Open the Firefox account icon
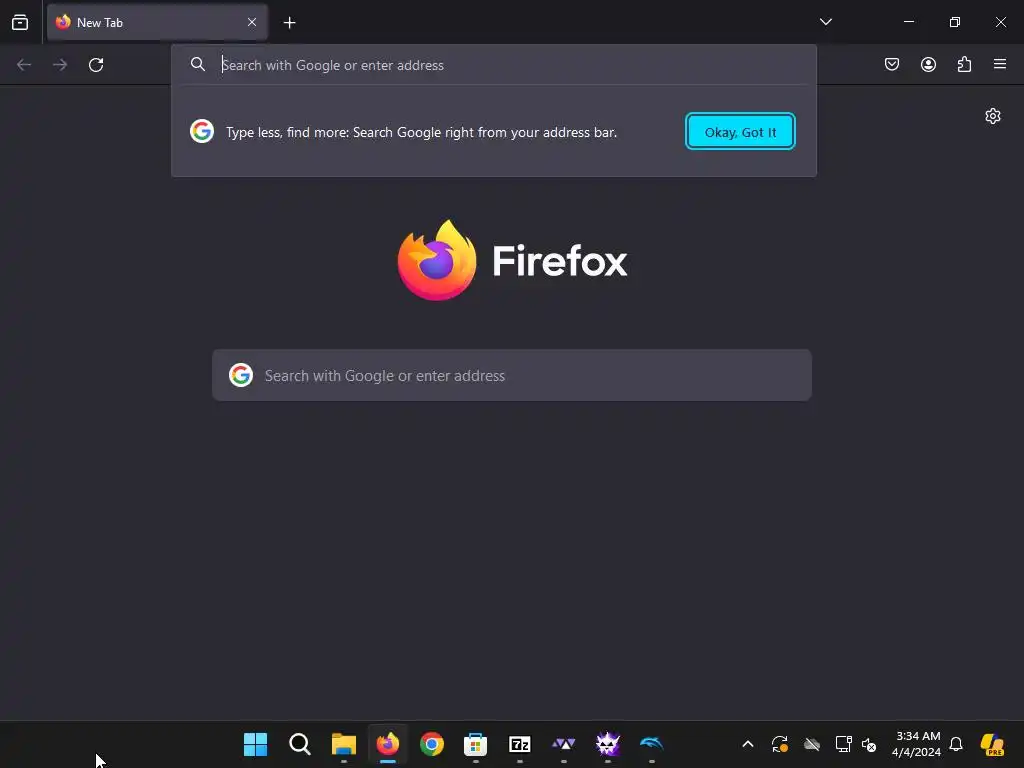Image resolution: width=1024 pixels, height=768 pixels. tap(928, 64)
